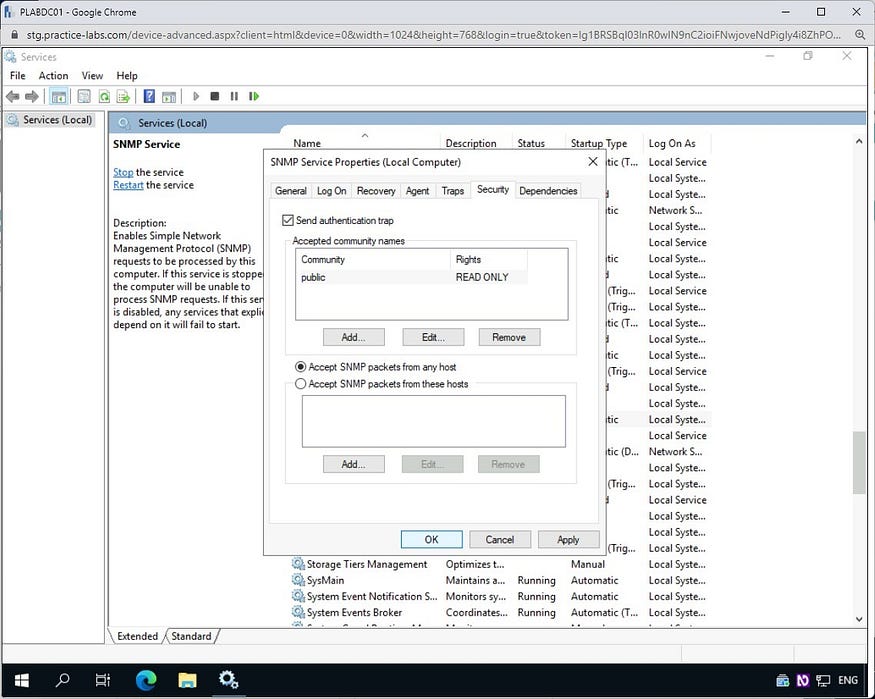Sort by Log On As column header
This screenshot has height=699, width=875.
point(677,143)
